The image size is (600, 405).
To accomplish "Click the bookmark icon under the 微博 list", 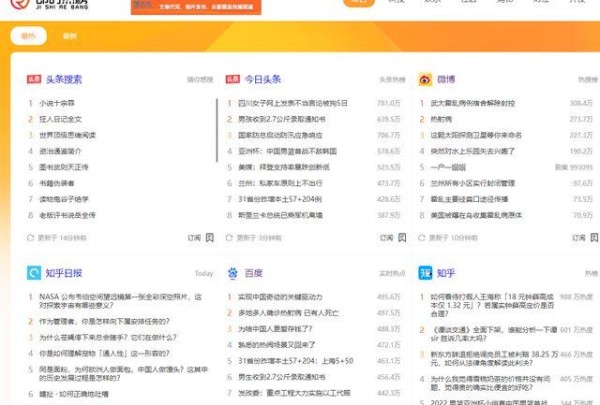I will 594,238.
